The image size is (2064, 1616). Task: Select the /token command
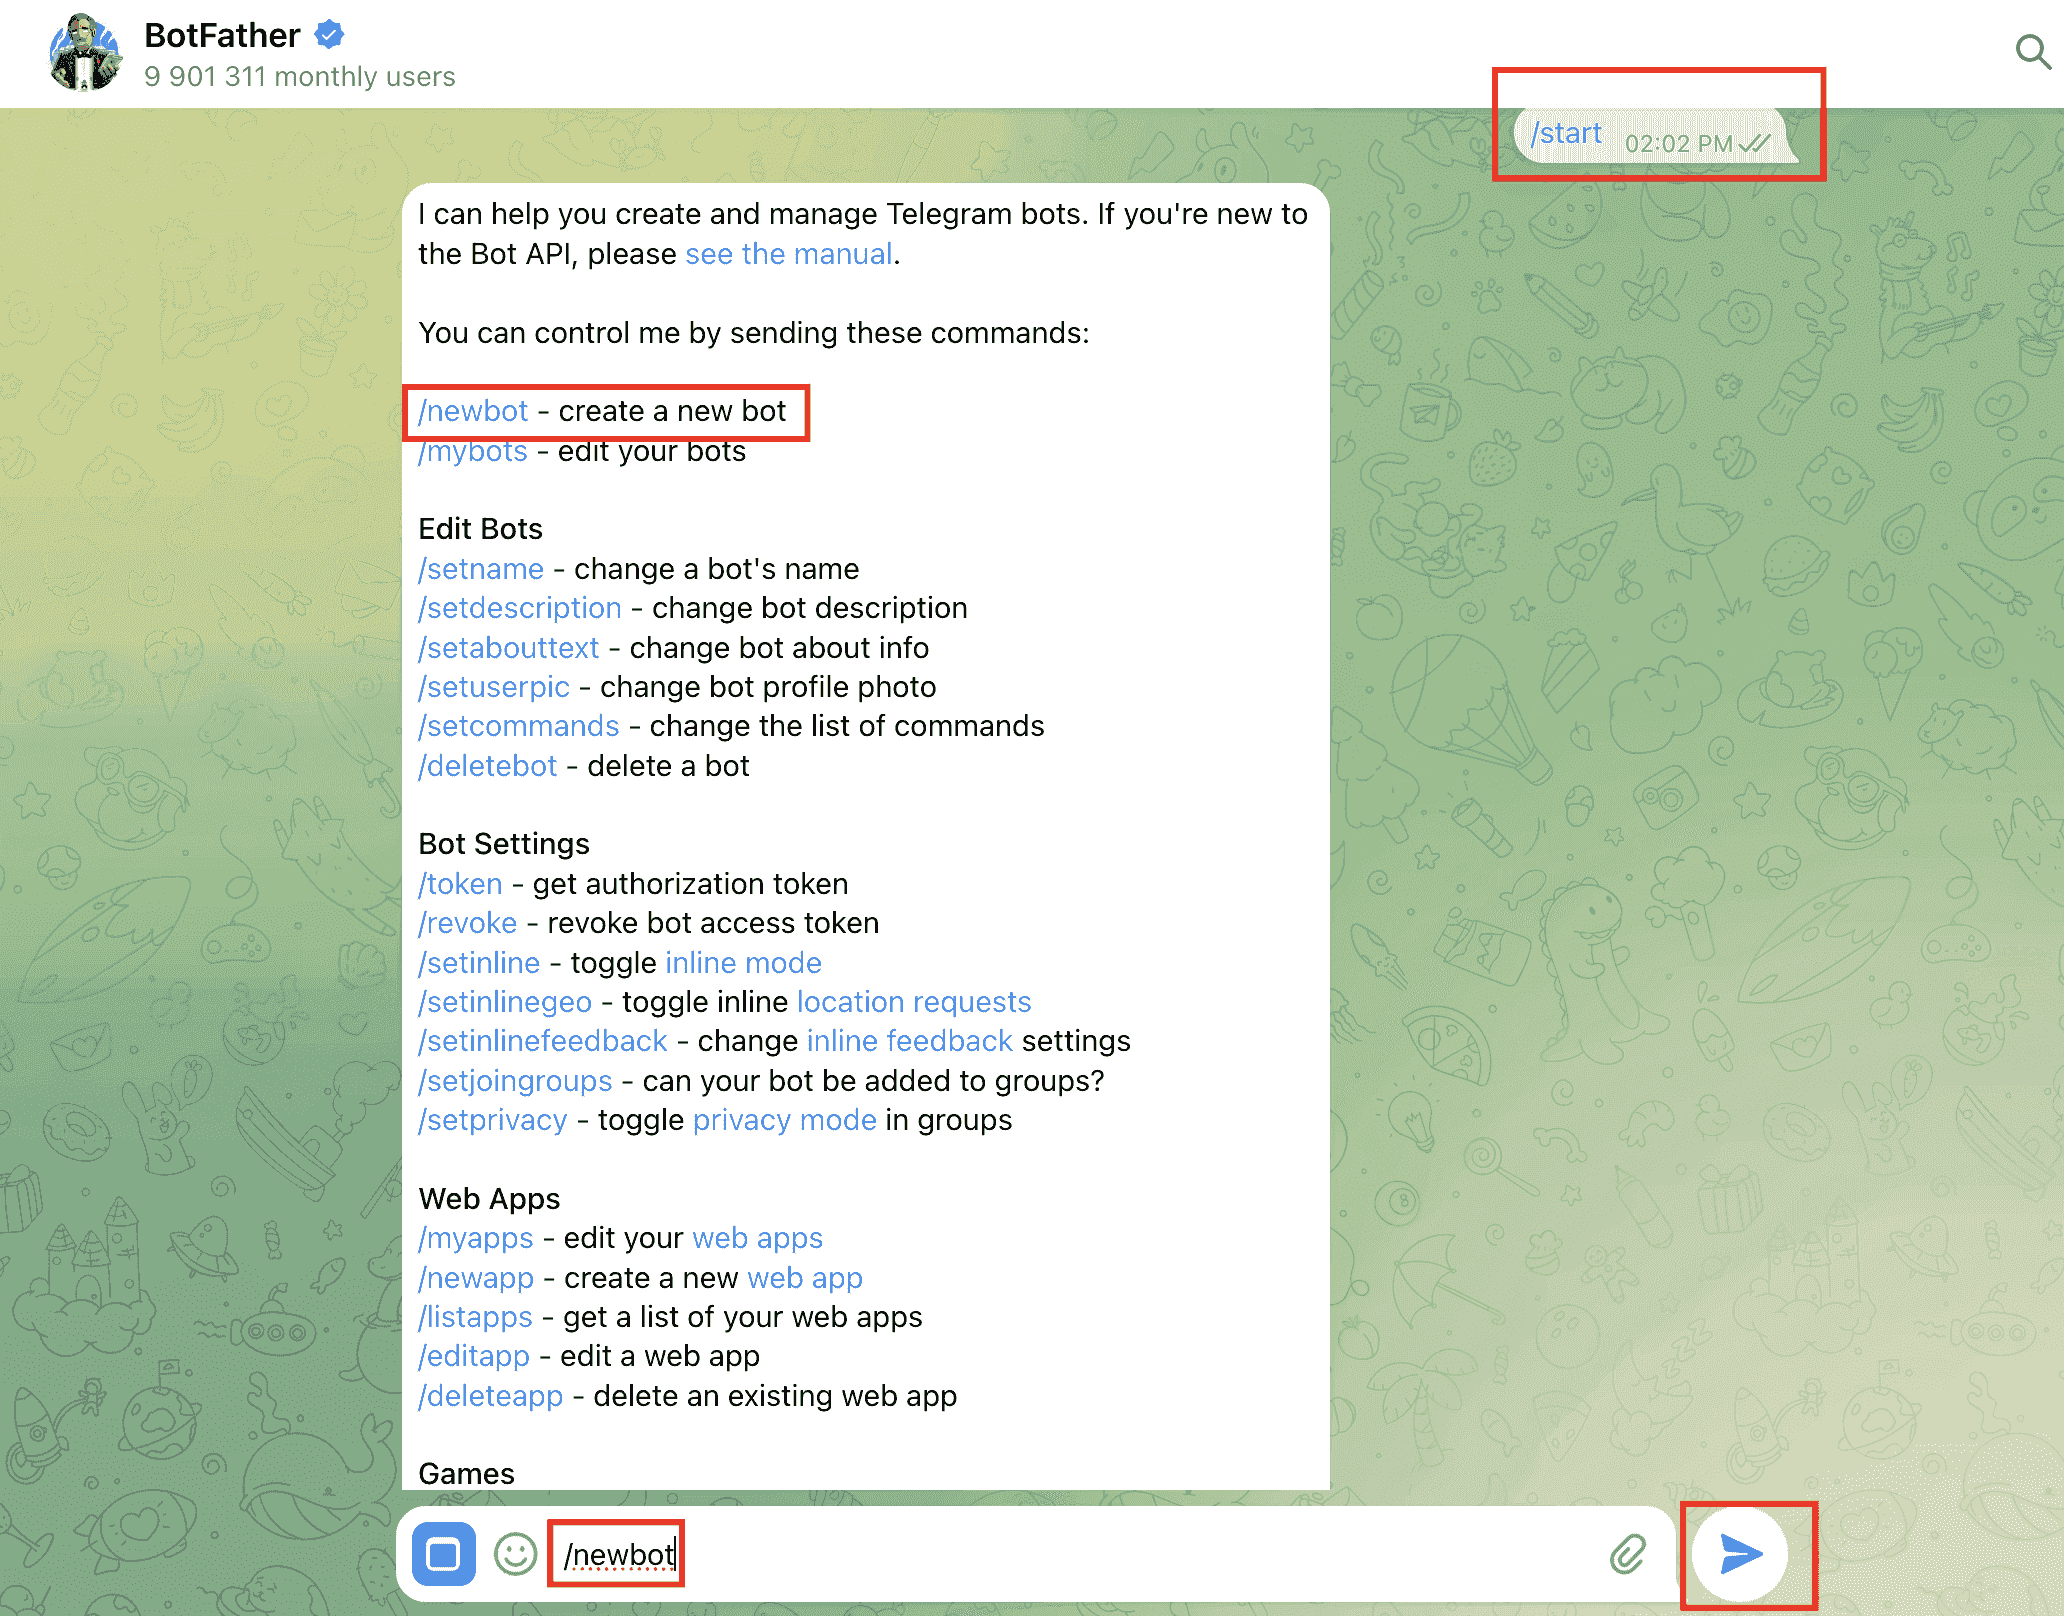coord(461,884)
